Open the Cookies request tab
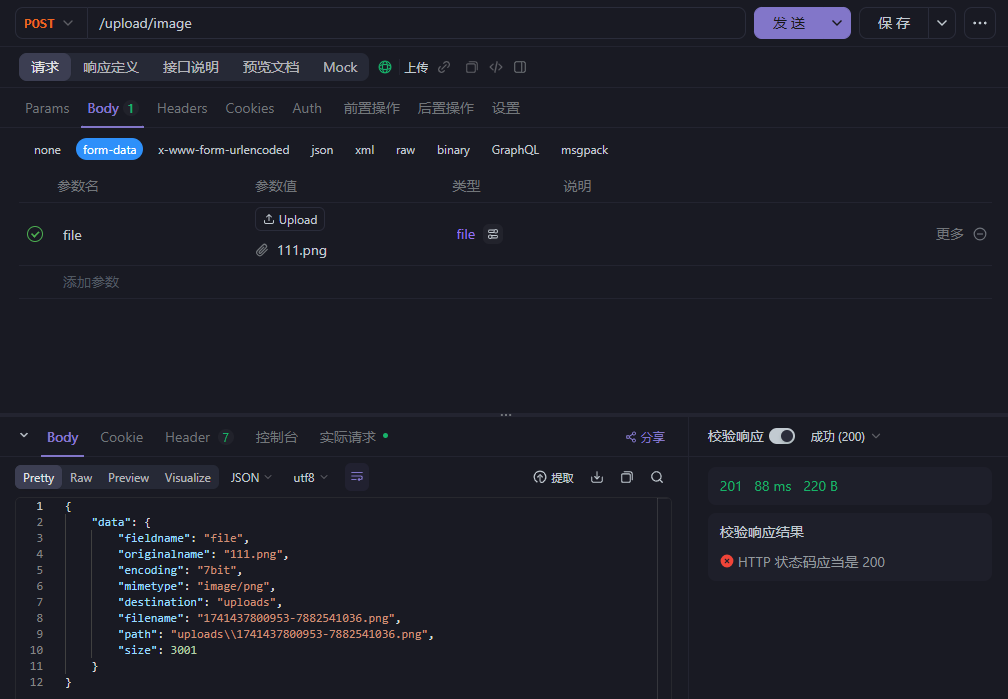 [x=249, y=108]
